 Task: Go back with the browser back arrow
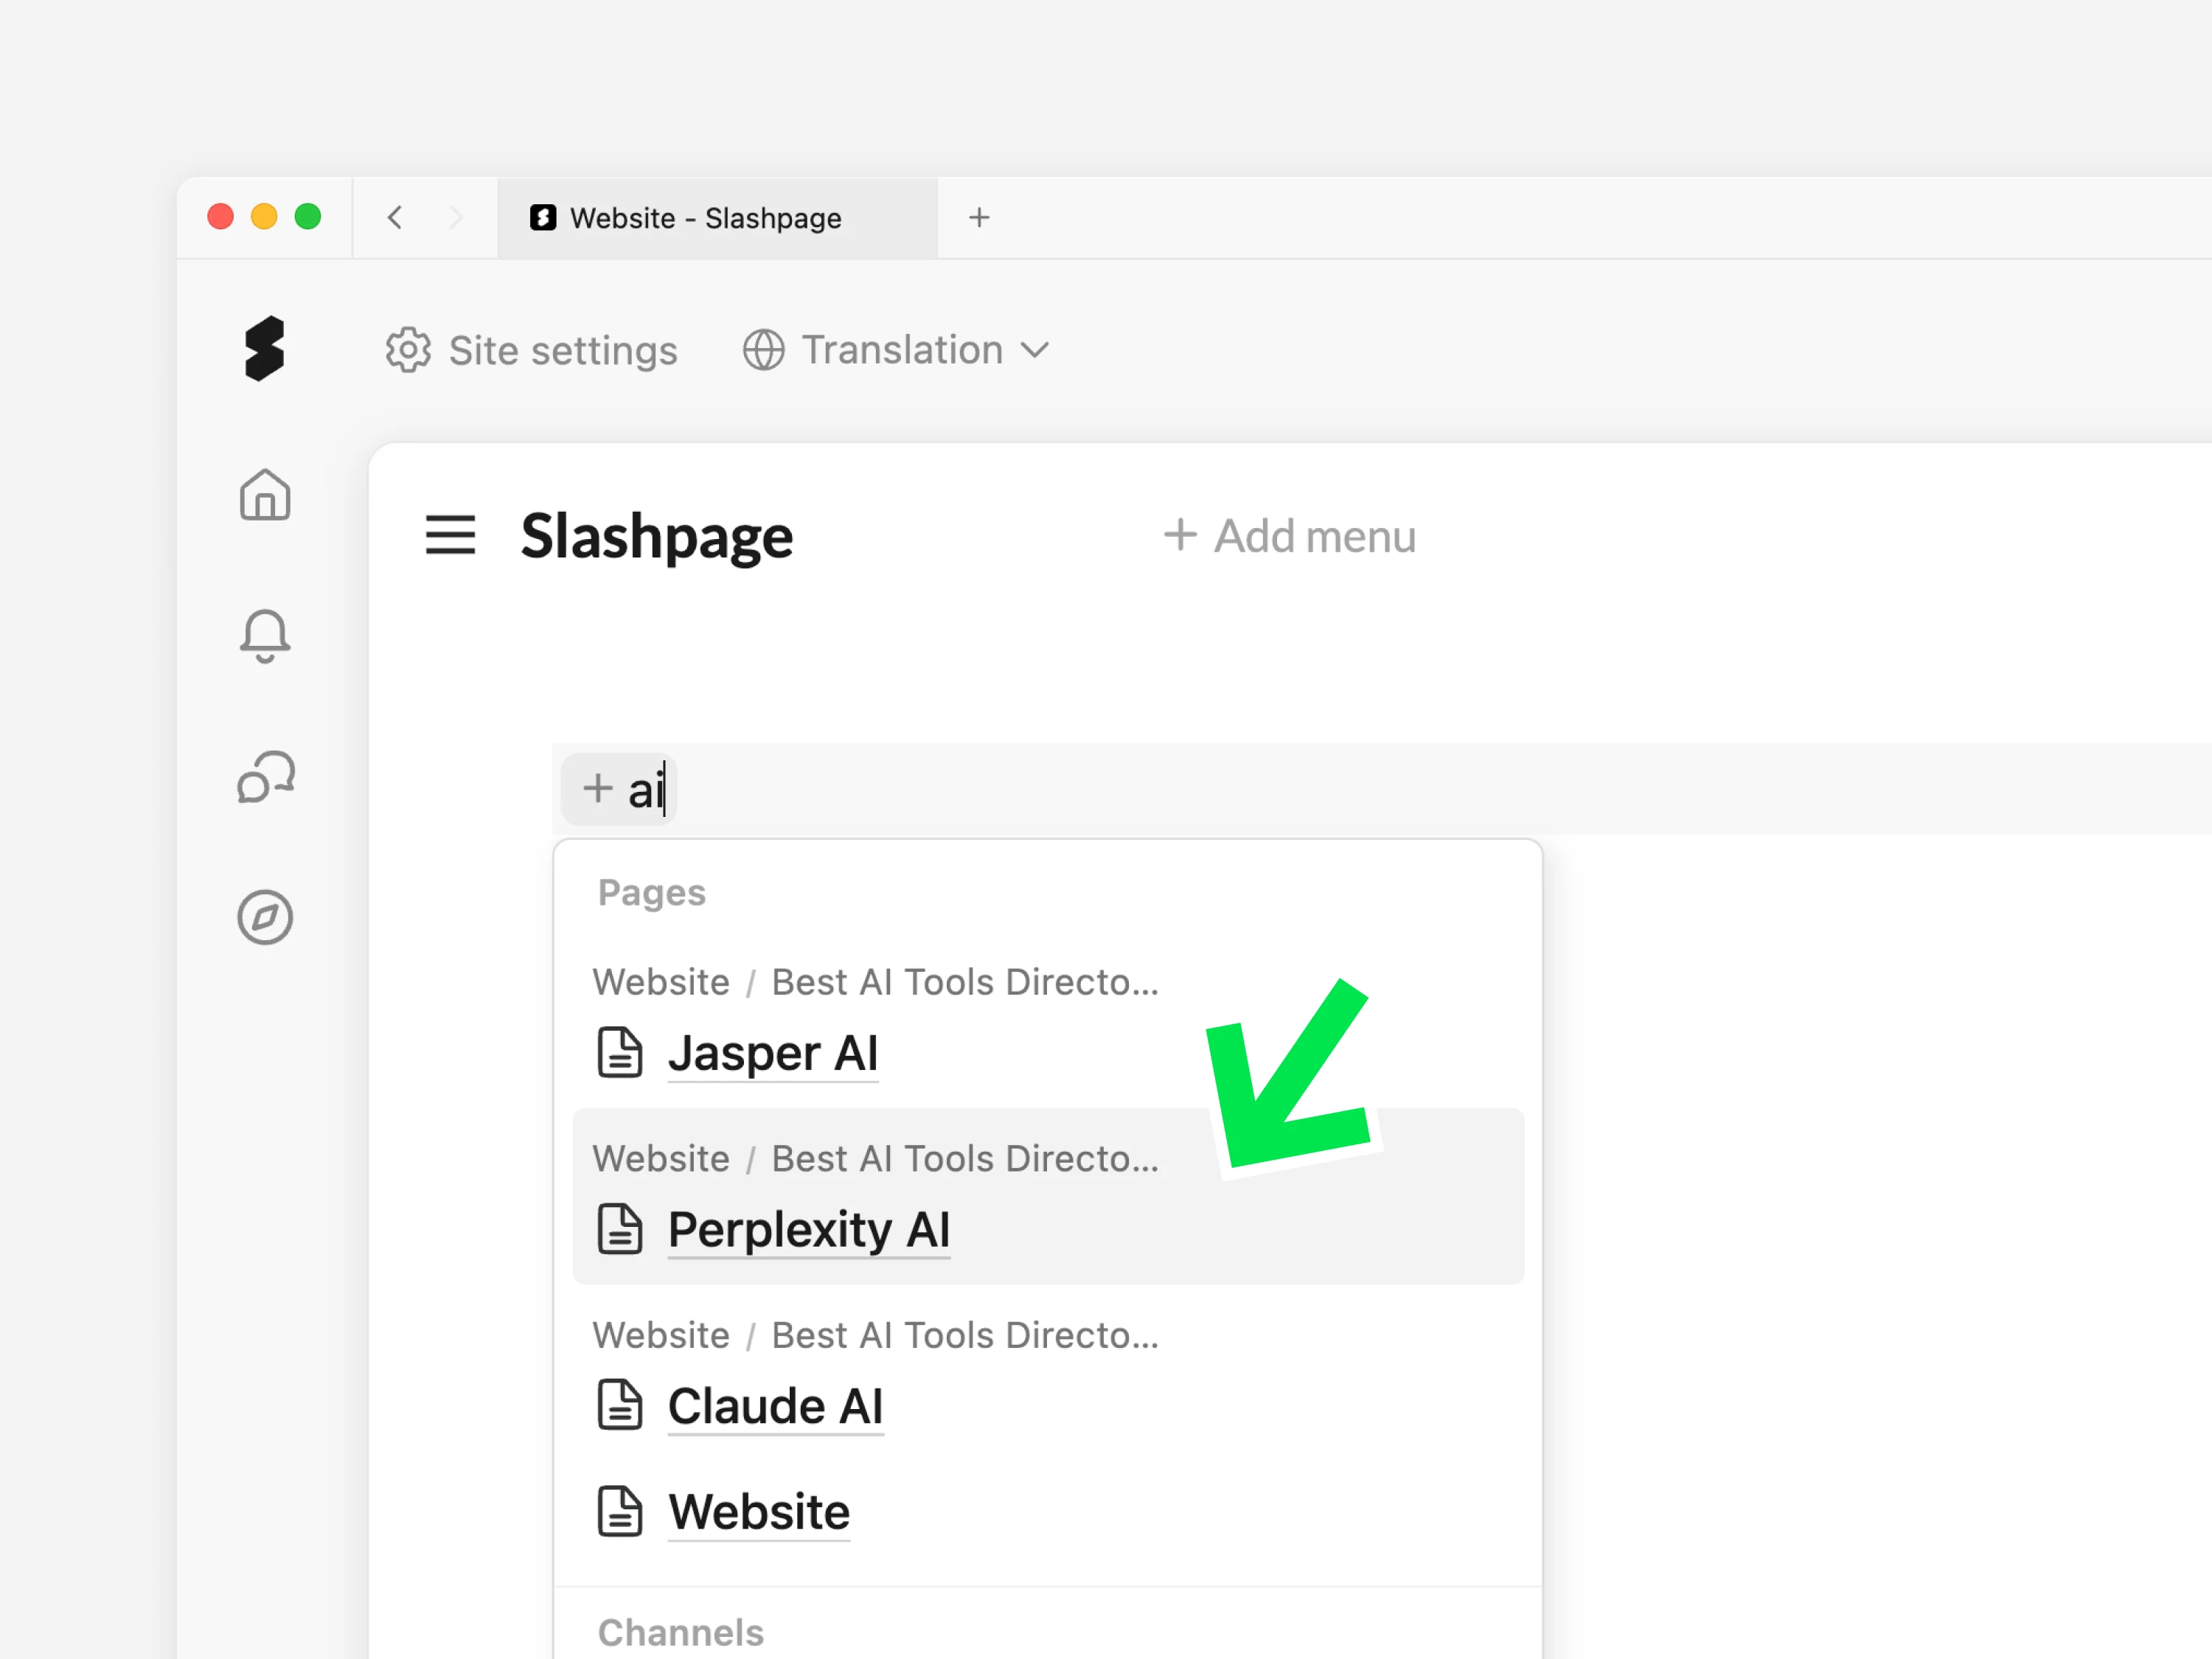coord(395,217)
